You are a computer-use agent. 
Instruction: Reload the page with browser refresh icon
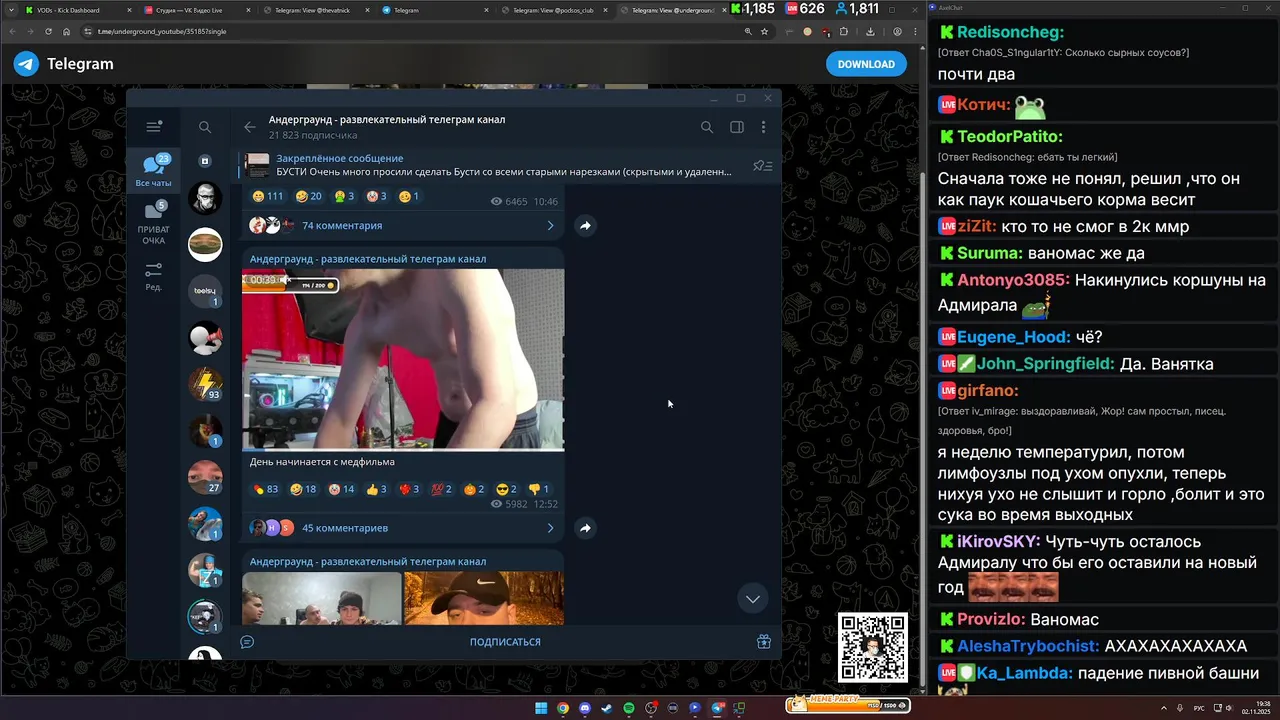[x=48, y=31]
